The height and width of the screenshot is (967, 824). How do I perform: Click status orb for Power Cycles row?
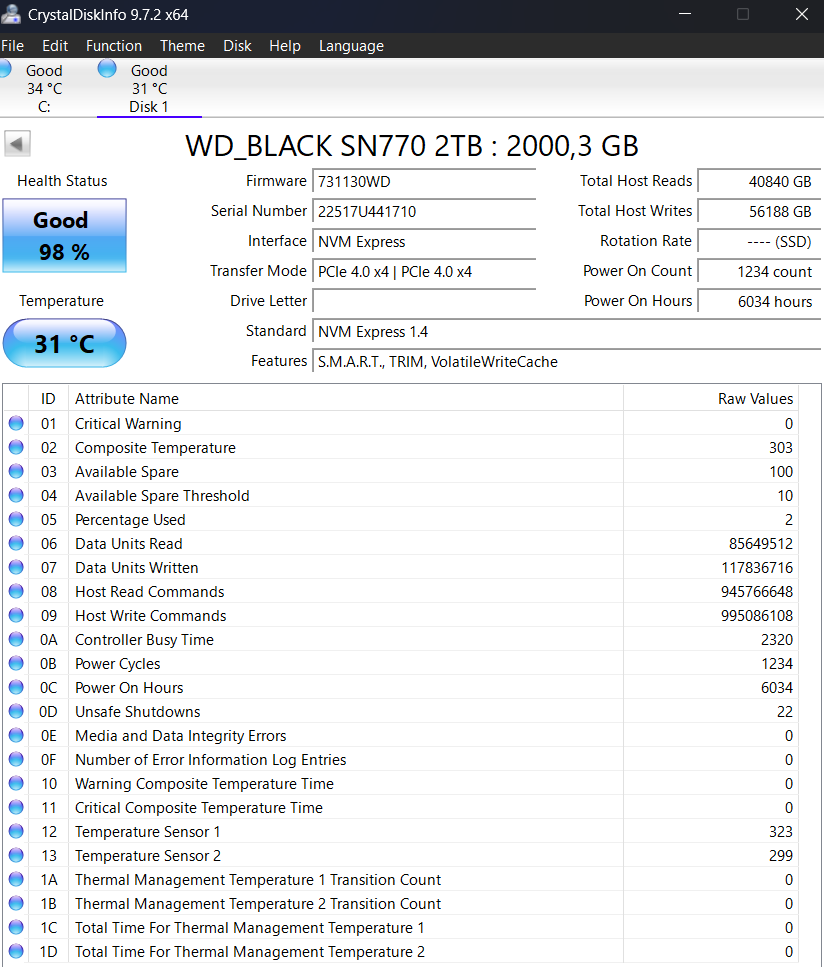pyautogui.click(x=16, y=664)
